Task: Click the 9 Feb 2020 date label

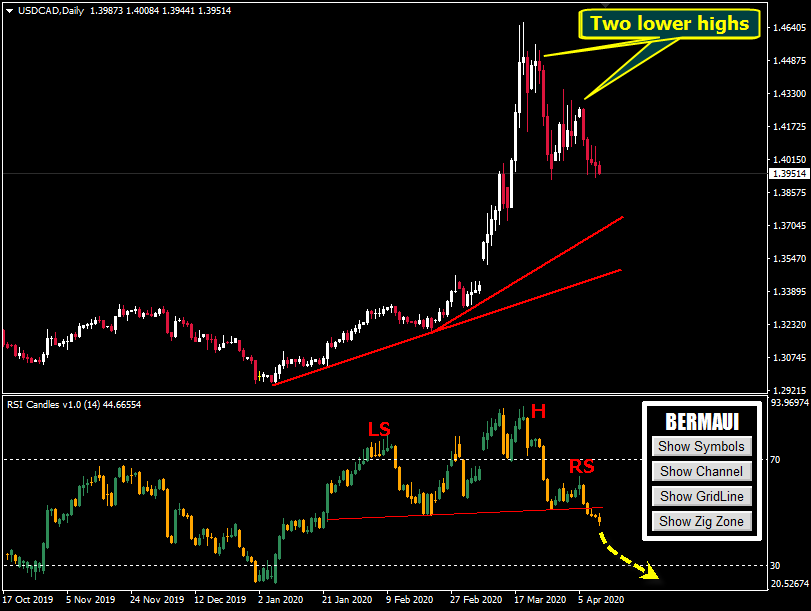Action: pyautogui.click(x=410, y=600)
